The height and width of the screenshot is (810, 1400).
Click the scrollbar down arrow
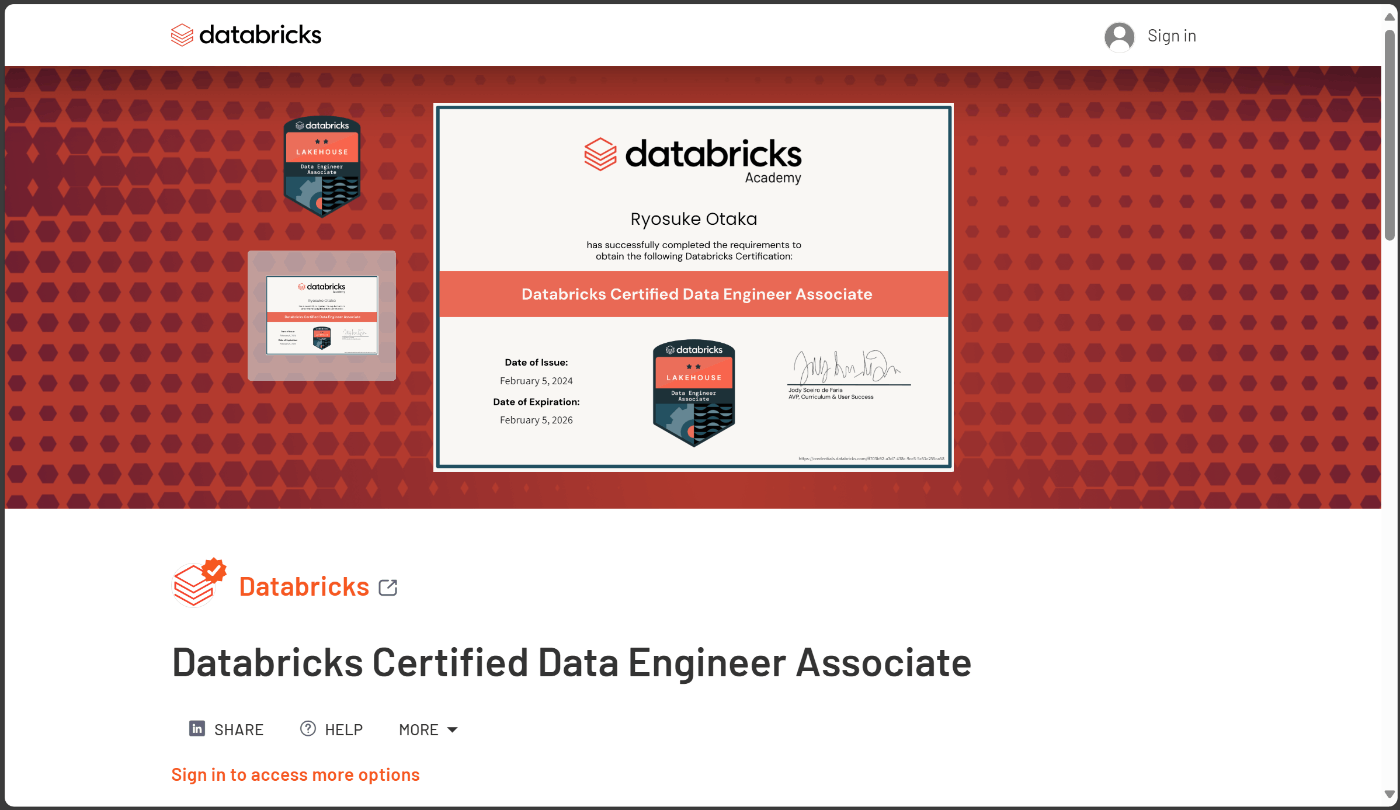pos(1389,795)
